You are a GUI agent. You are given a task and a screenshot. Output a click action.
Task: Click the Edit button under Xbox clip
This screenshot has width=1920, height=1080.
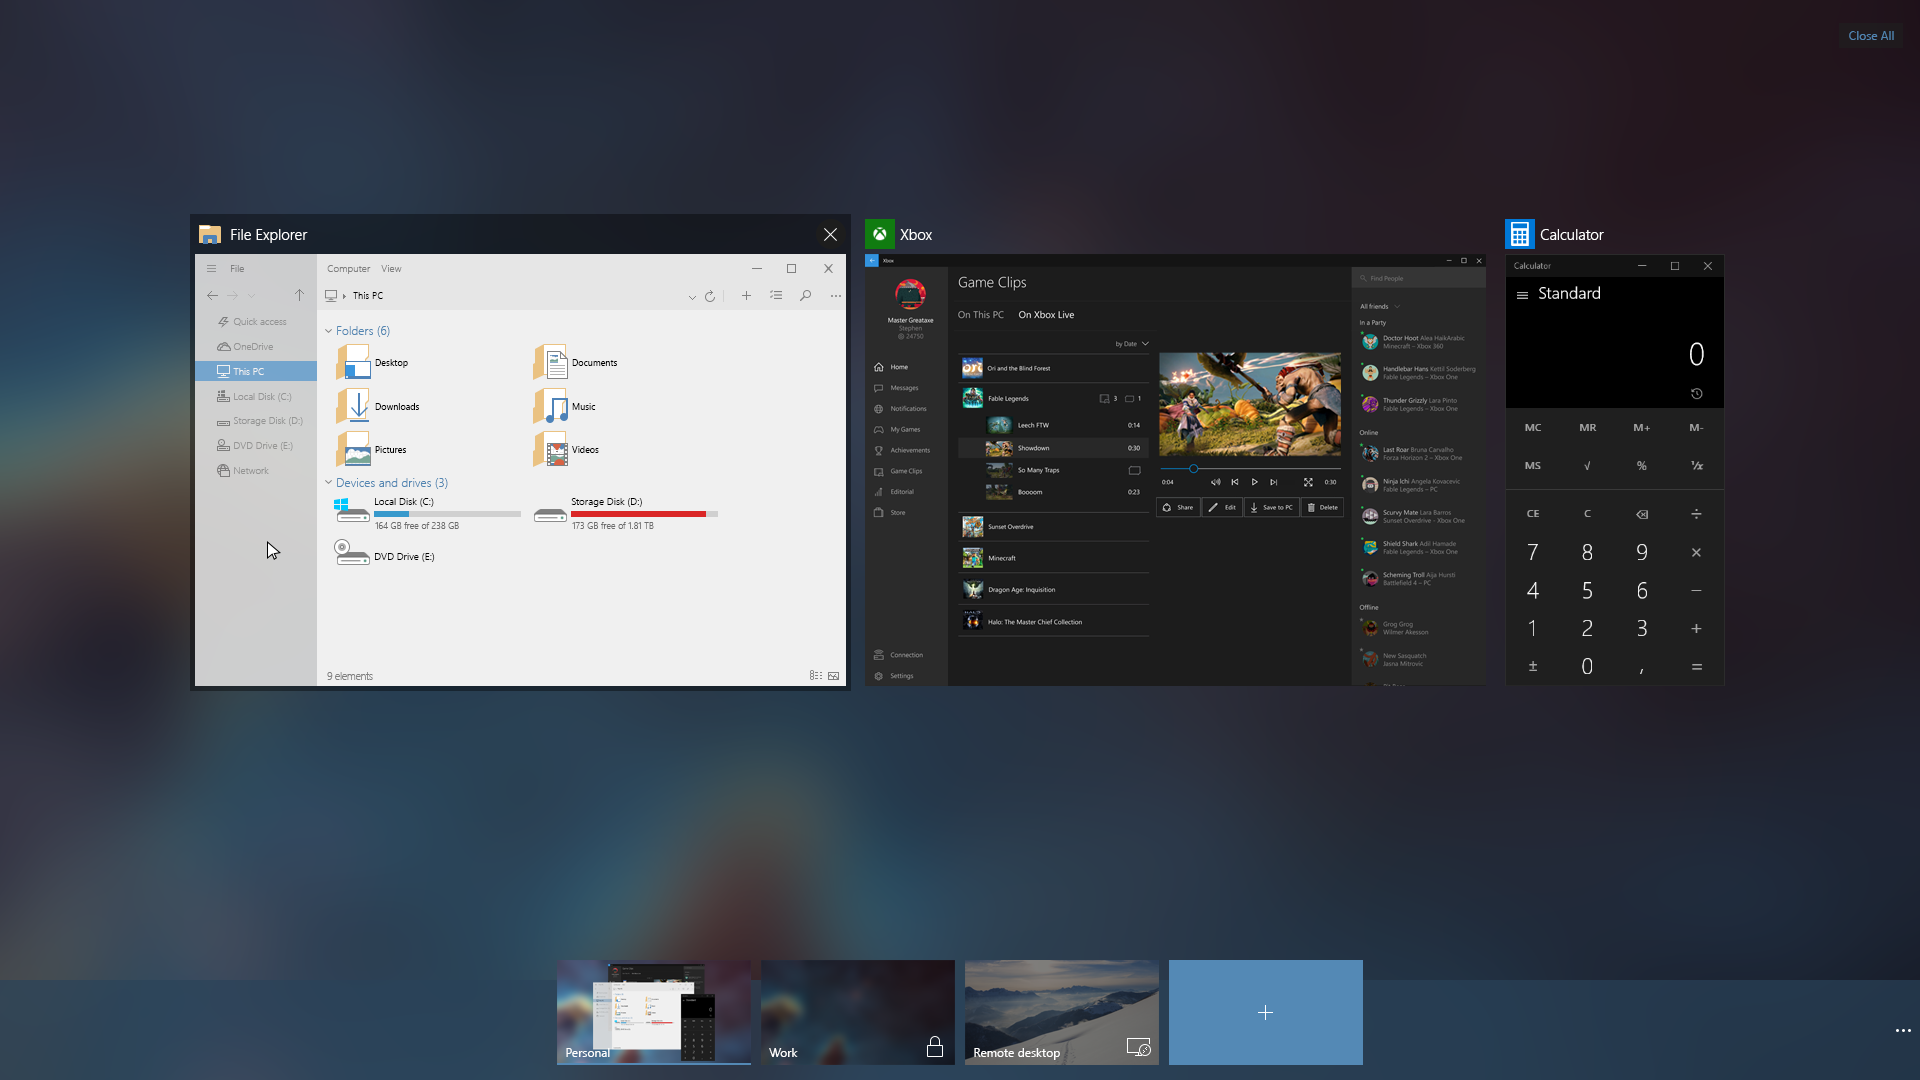click(1222, 507)
